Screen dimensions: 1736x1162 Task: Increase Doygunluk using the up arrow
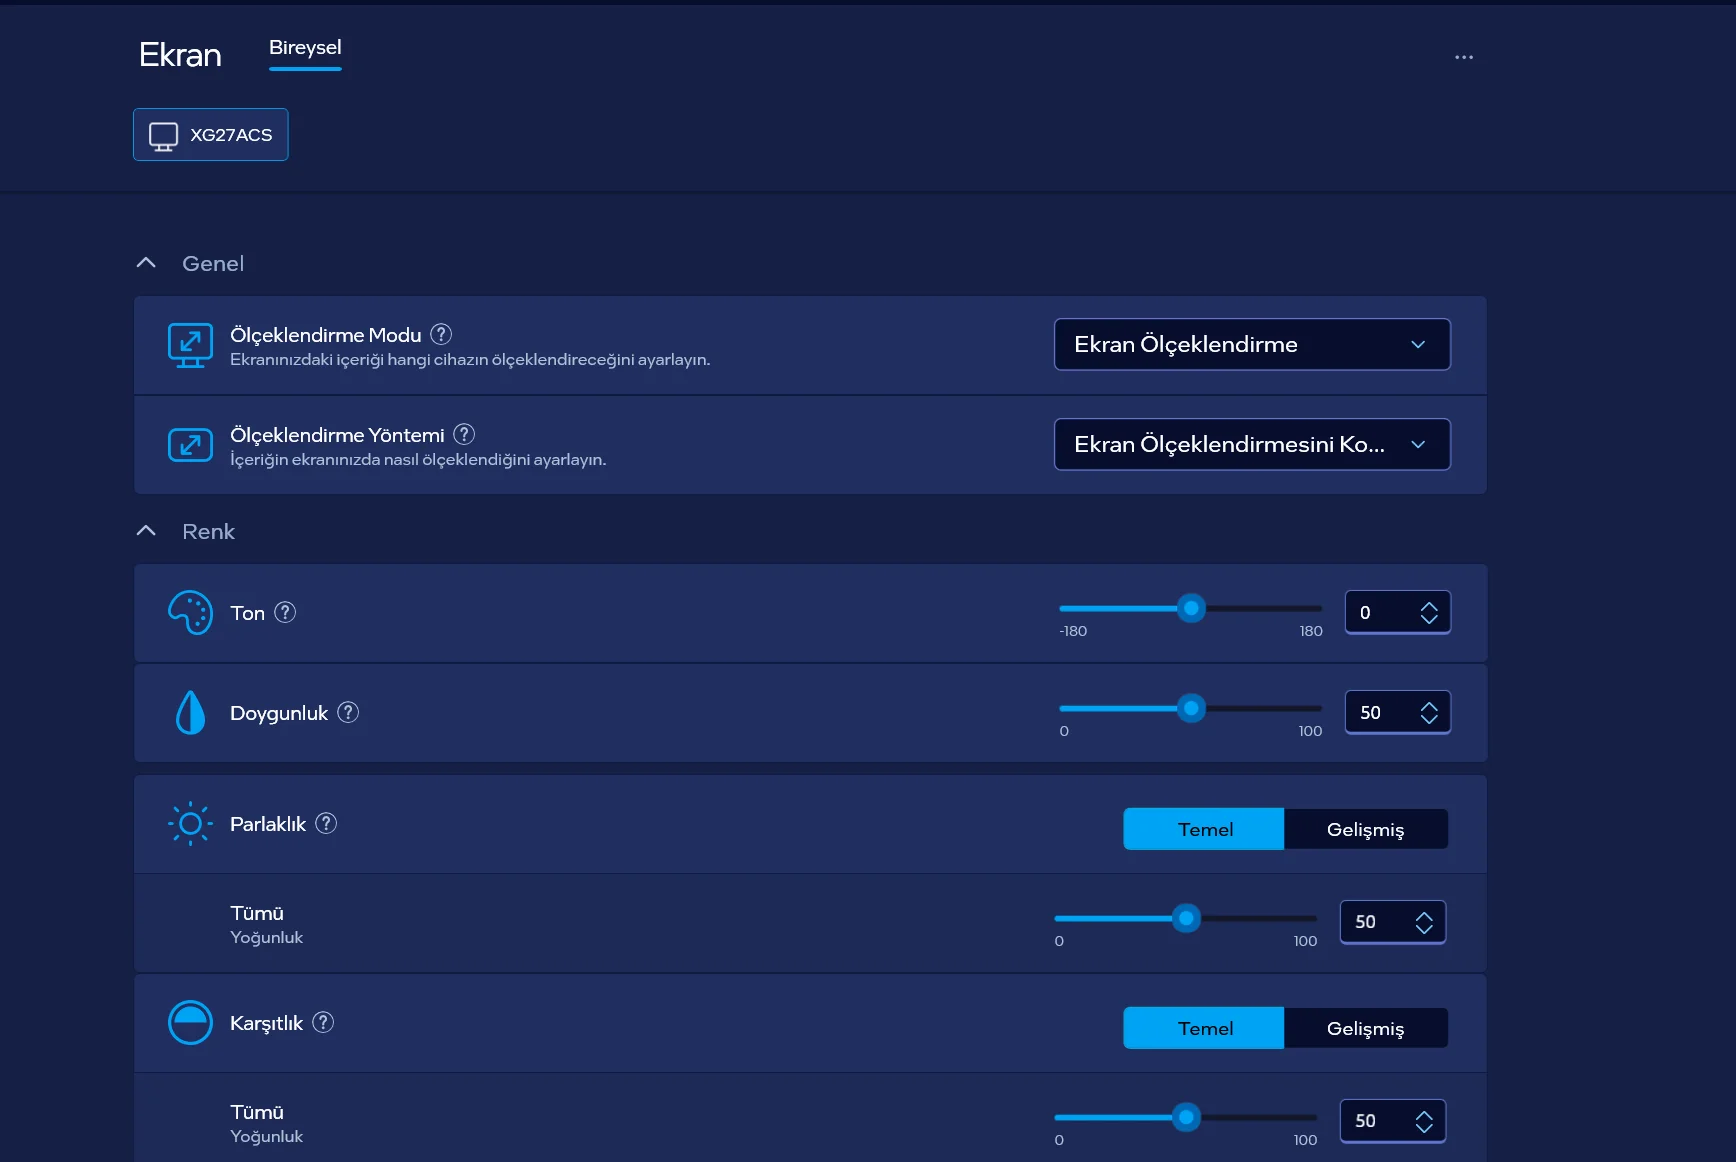tap(1429, 706)
